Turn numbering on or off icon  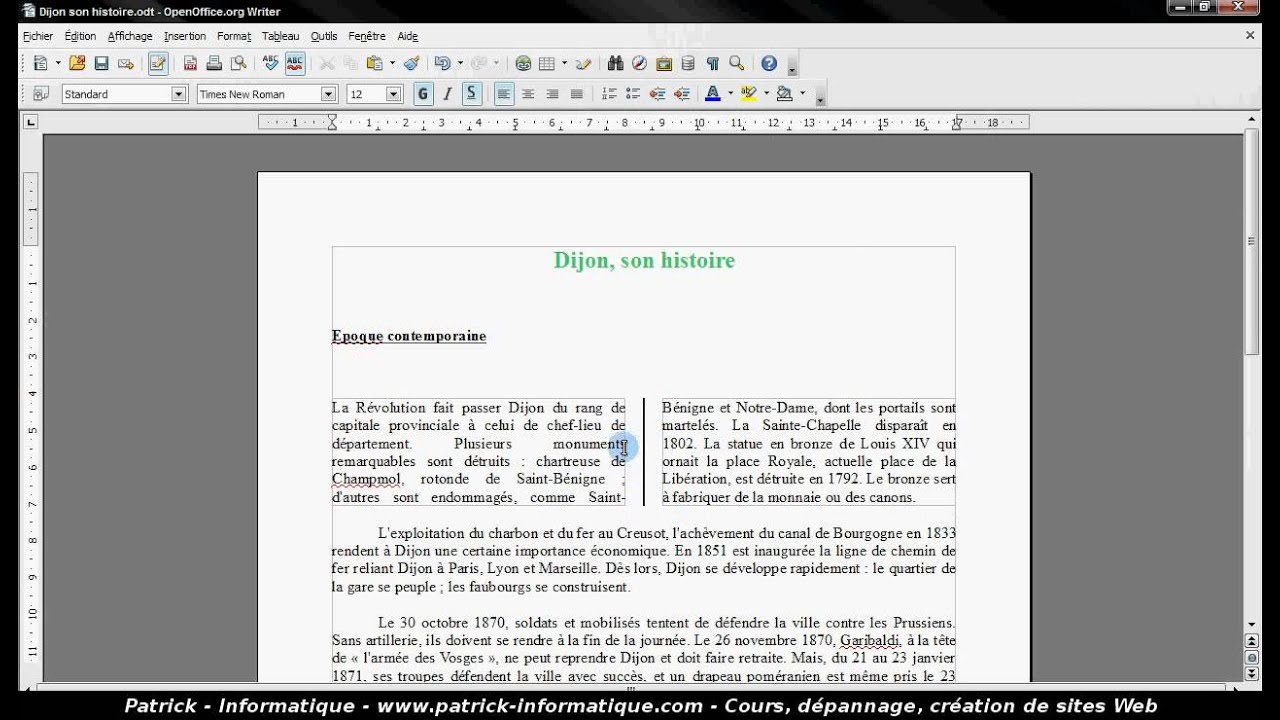pyautogui.click(x=609, y=94)
